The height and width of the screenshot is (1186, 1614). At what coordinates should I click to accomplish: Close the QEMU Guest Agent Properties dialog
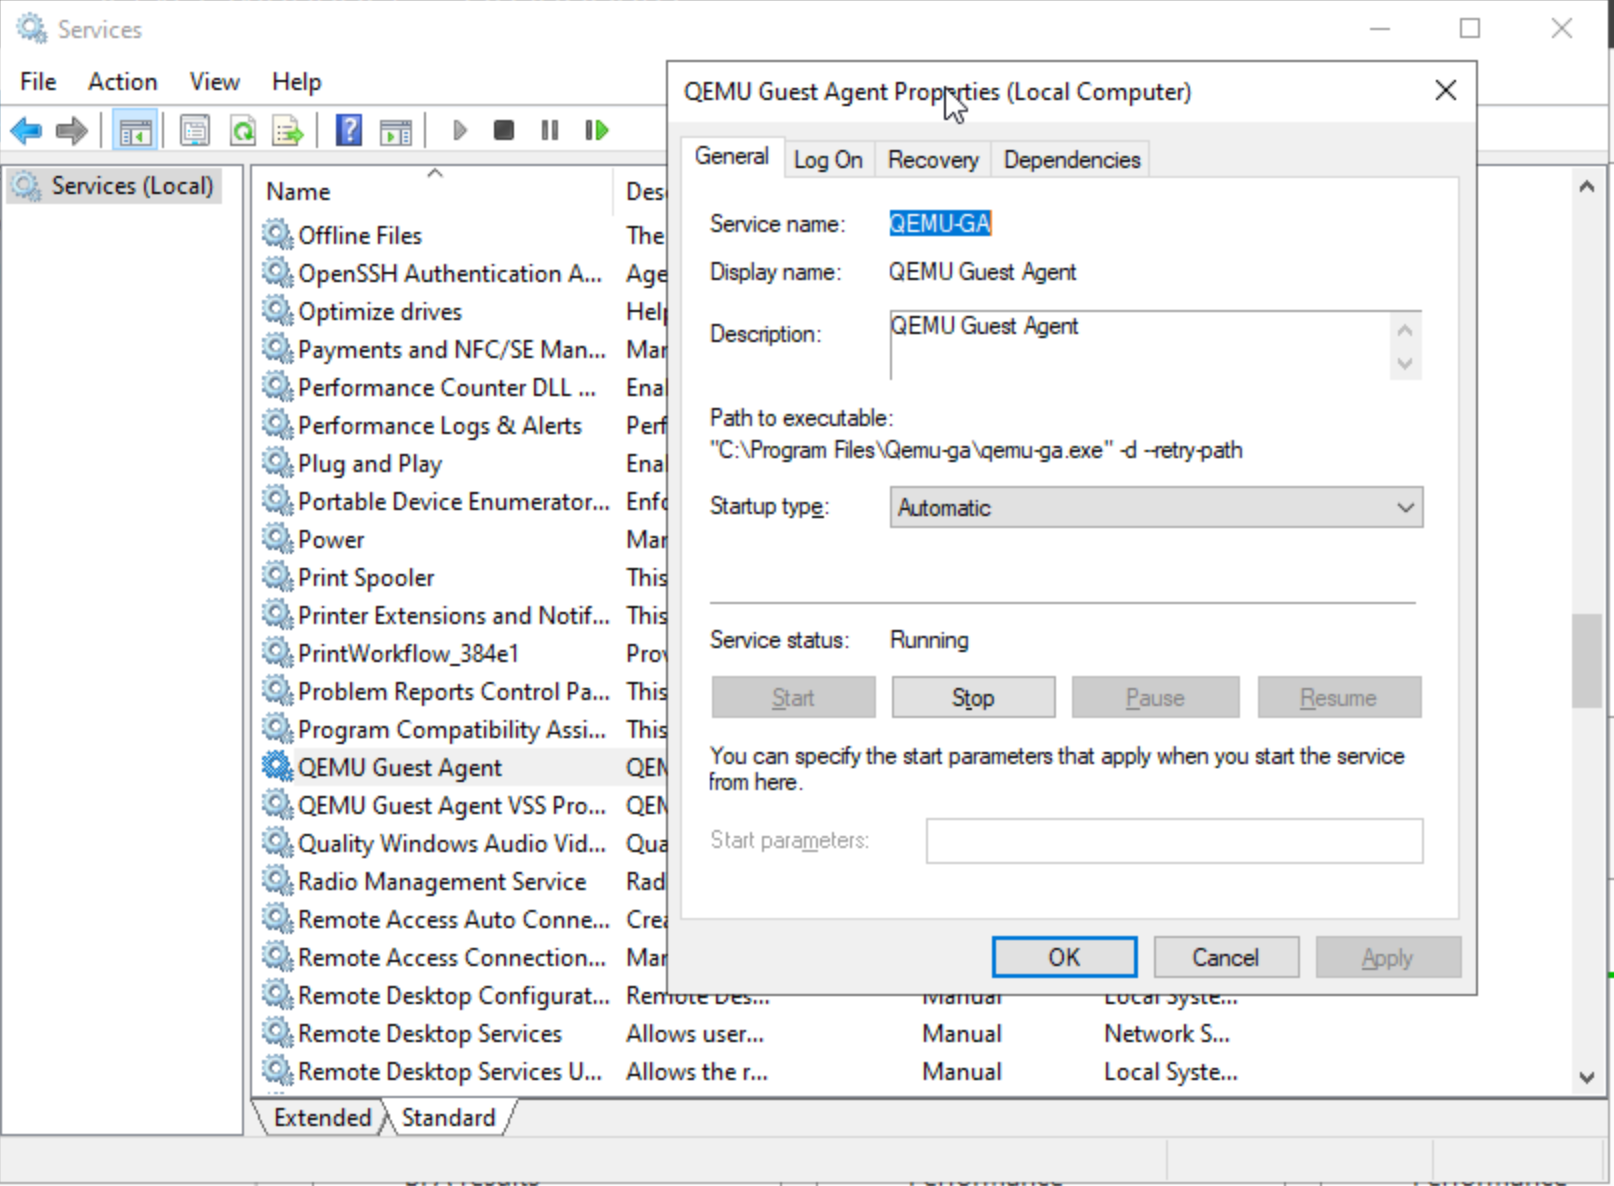coord(1445,91)
